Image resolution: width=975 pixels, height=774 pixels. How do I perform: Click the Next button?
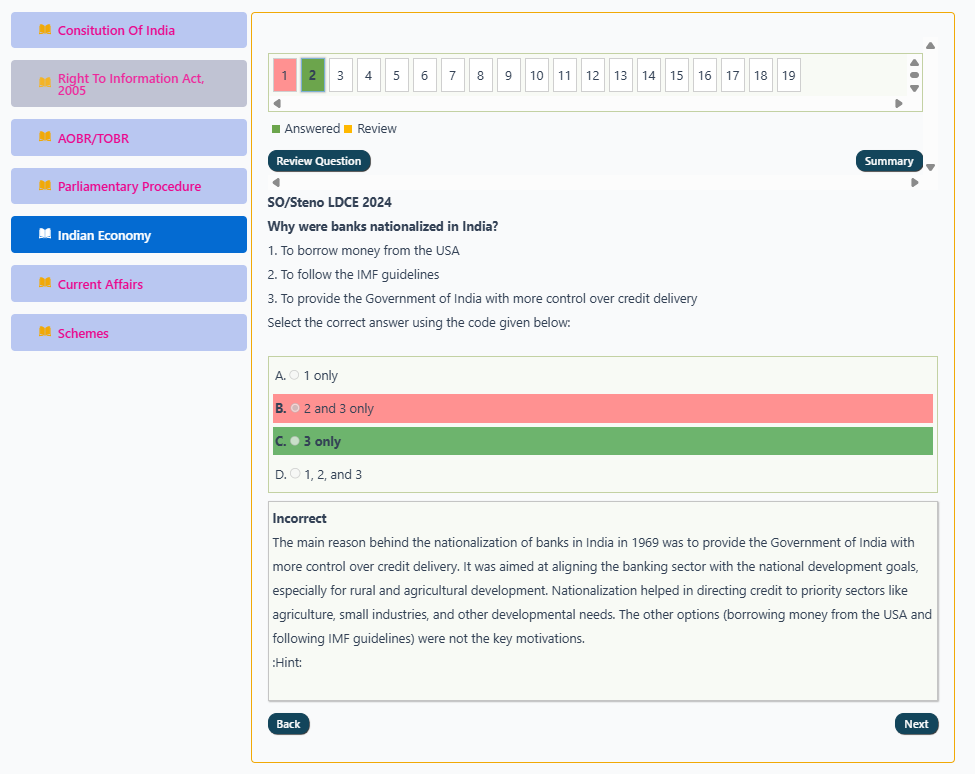click(x=917, y=724)
